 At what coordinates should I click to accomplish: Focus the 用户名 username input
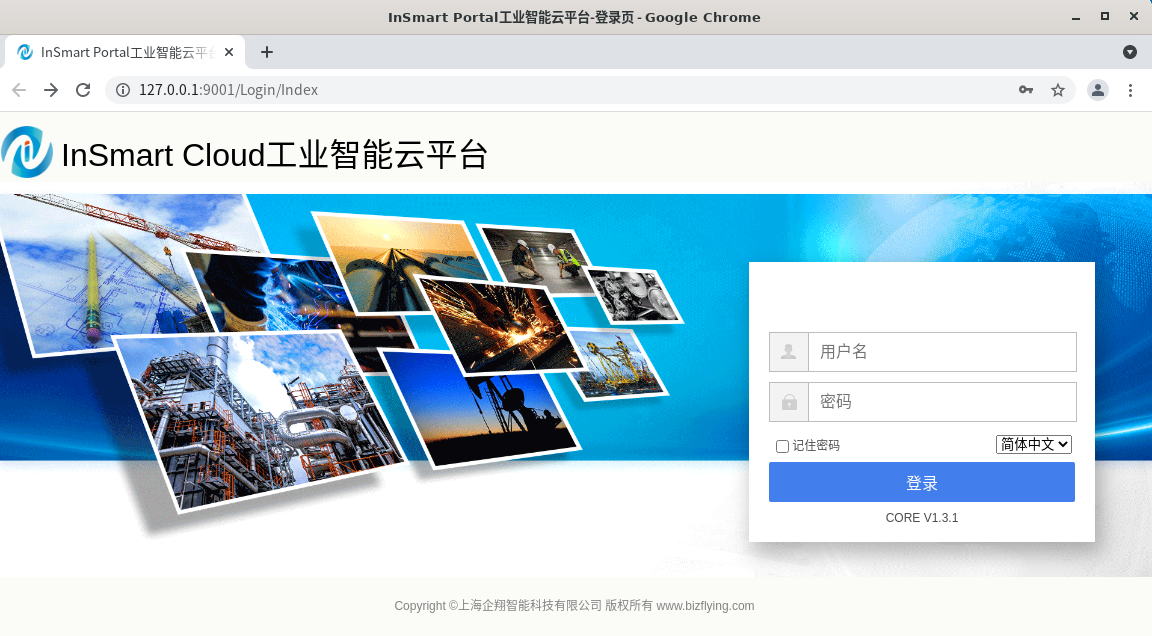(x=942, y=352)
